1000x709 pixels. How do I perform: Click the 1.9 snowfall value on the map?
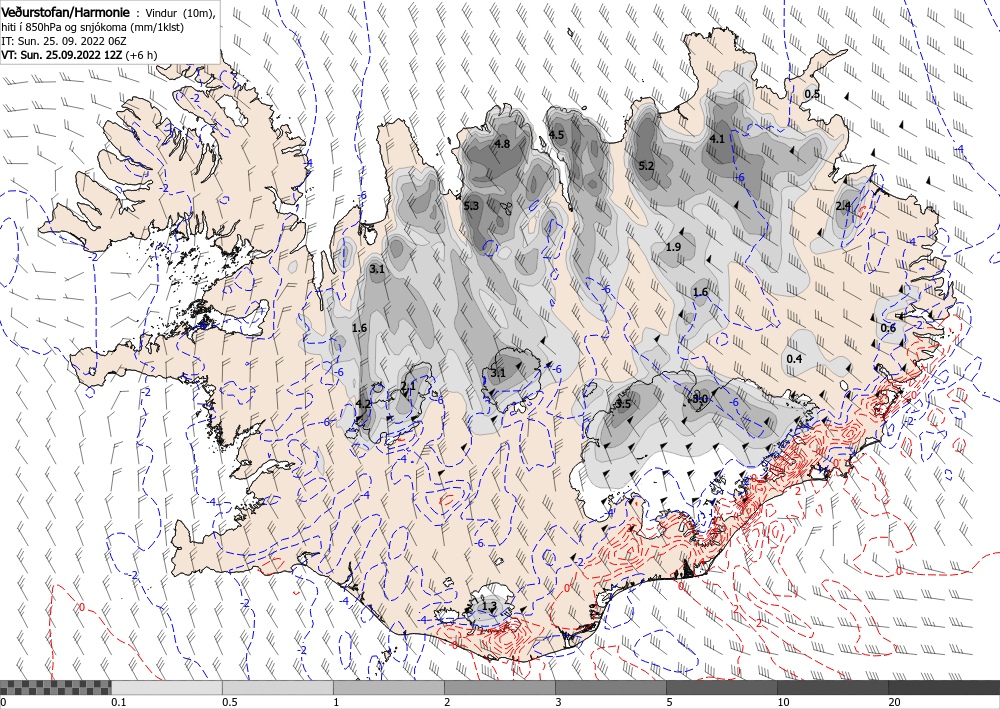click(673, 247)
